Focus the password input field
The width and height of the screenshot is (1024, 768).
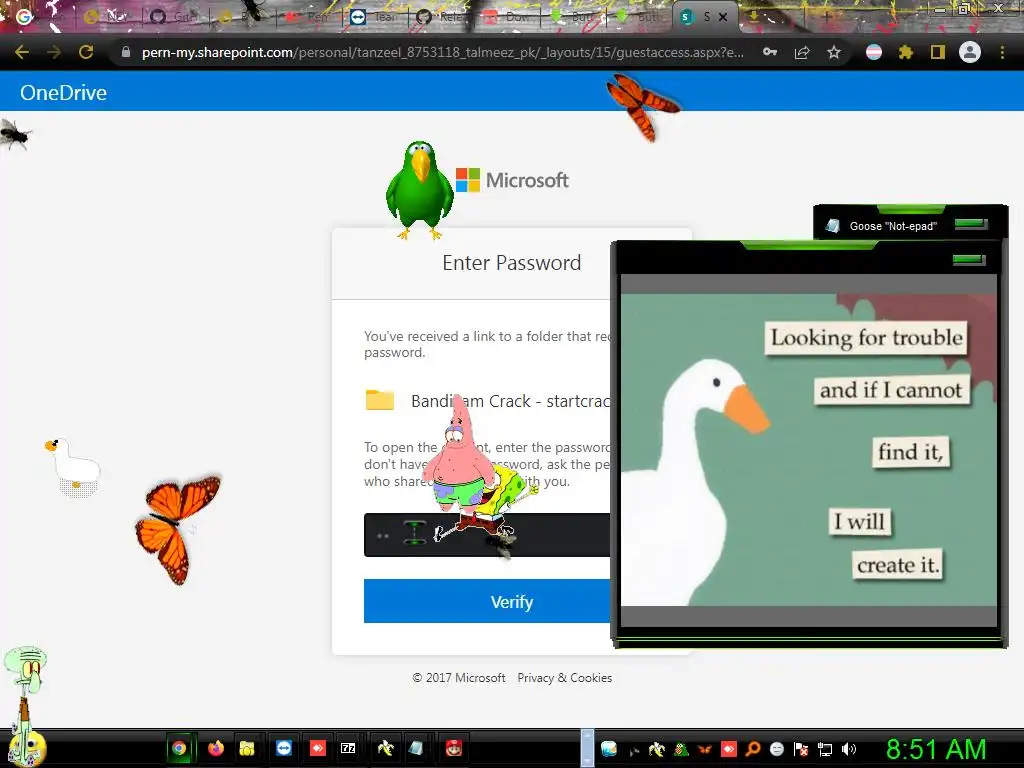(x=487, y=535)
